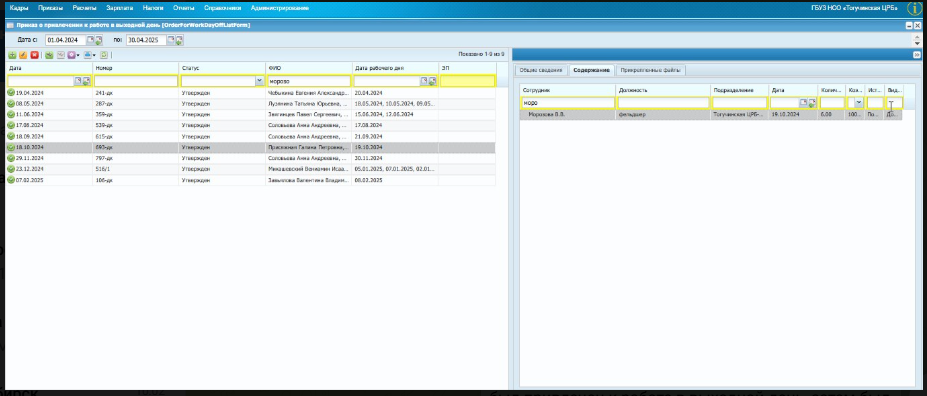Image resolution: width=927 pixels, height=396 pixels.
Task: Switch to Прикрепленные файлы tab
Action: (650, 70)
